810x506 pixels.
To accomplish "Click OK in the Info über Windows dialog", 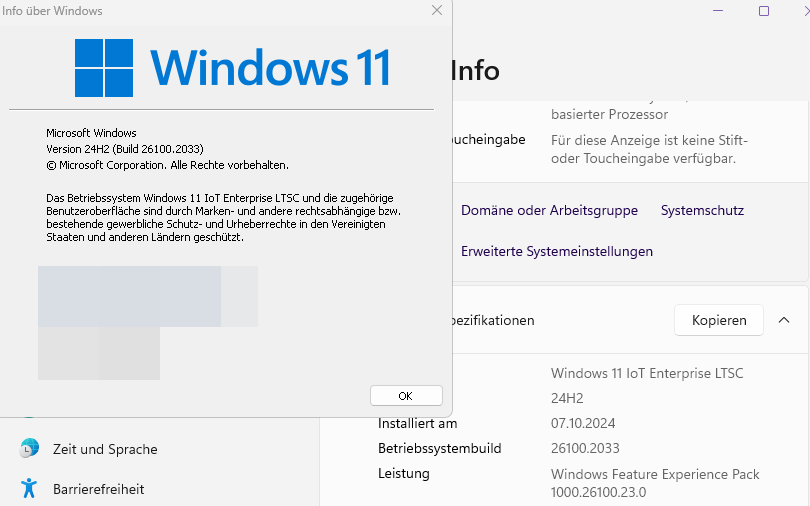I will (406, 396).
